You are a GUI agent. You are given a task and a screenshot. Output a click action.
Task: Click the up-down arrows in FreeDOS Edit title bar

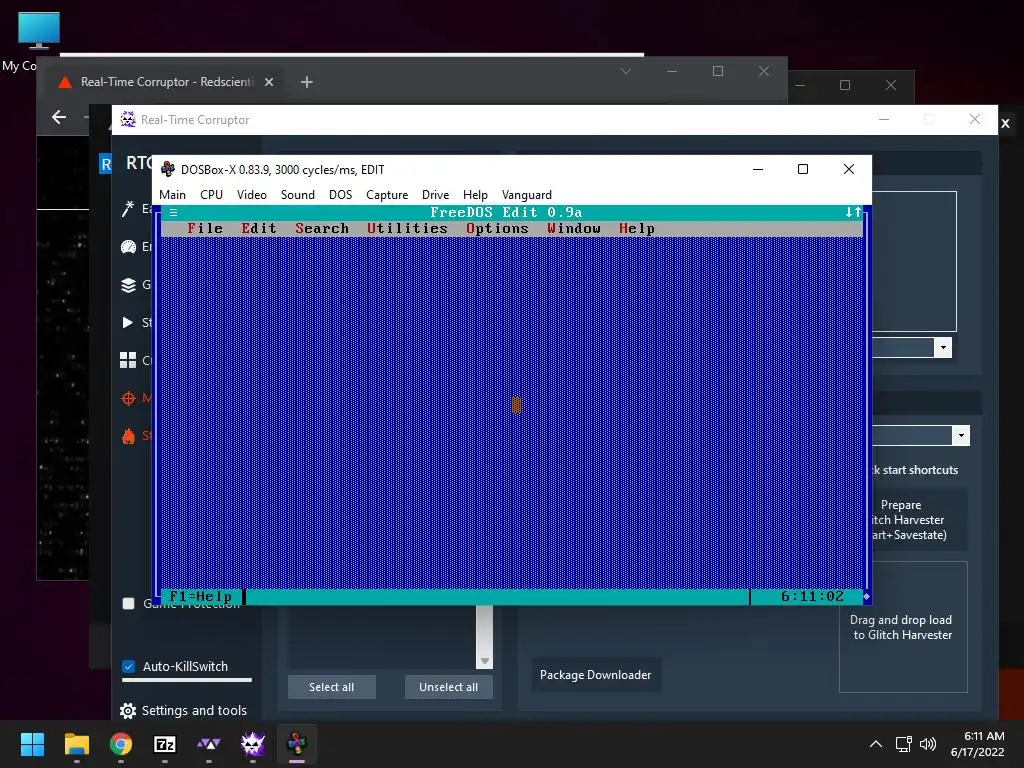(x=853, y=212)
